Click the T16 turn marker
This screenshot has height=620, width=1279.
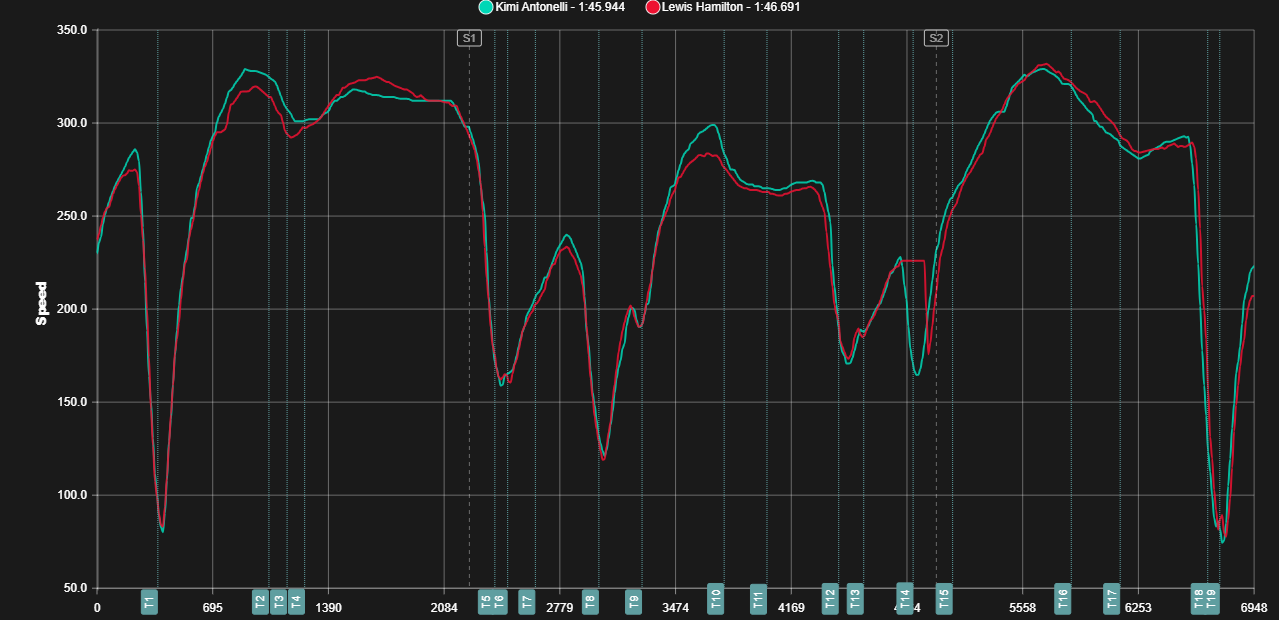pyautogui.click(x=1063, y=598)
